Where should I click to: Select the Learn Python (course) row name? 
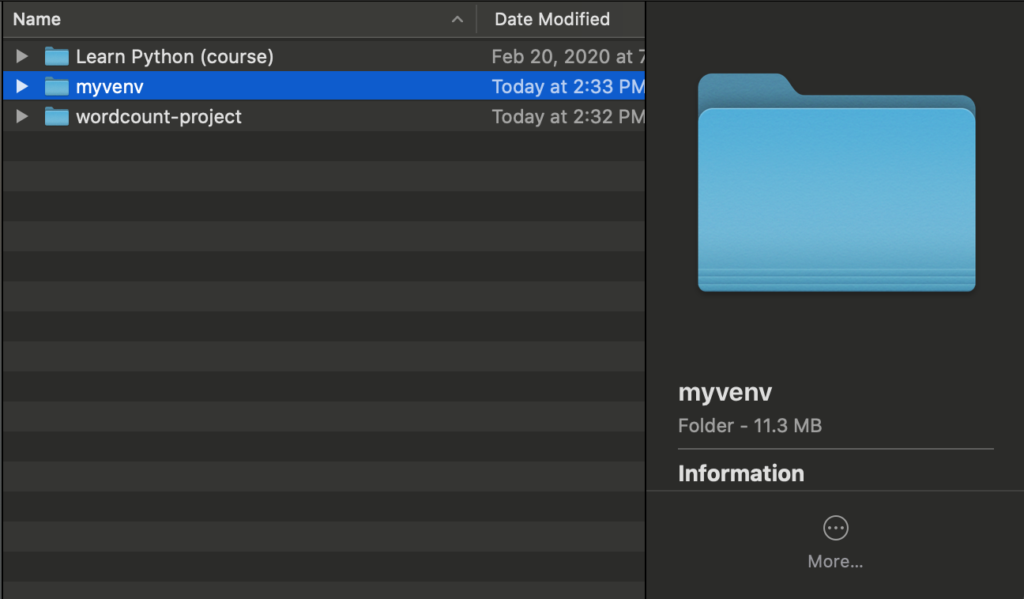(x=174, y=57)
